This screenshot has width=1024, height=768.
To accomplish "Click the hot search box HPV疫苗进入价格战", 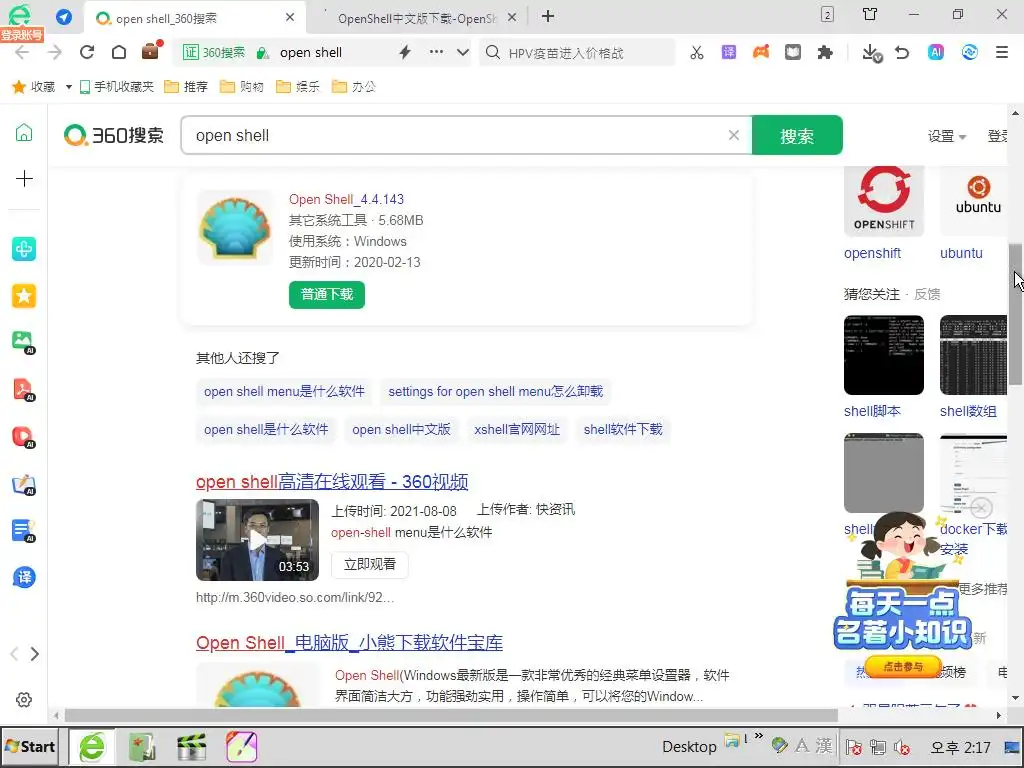I will (578, 52).
